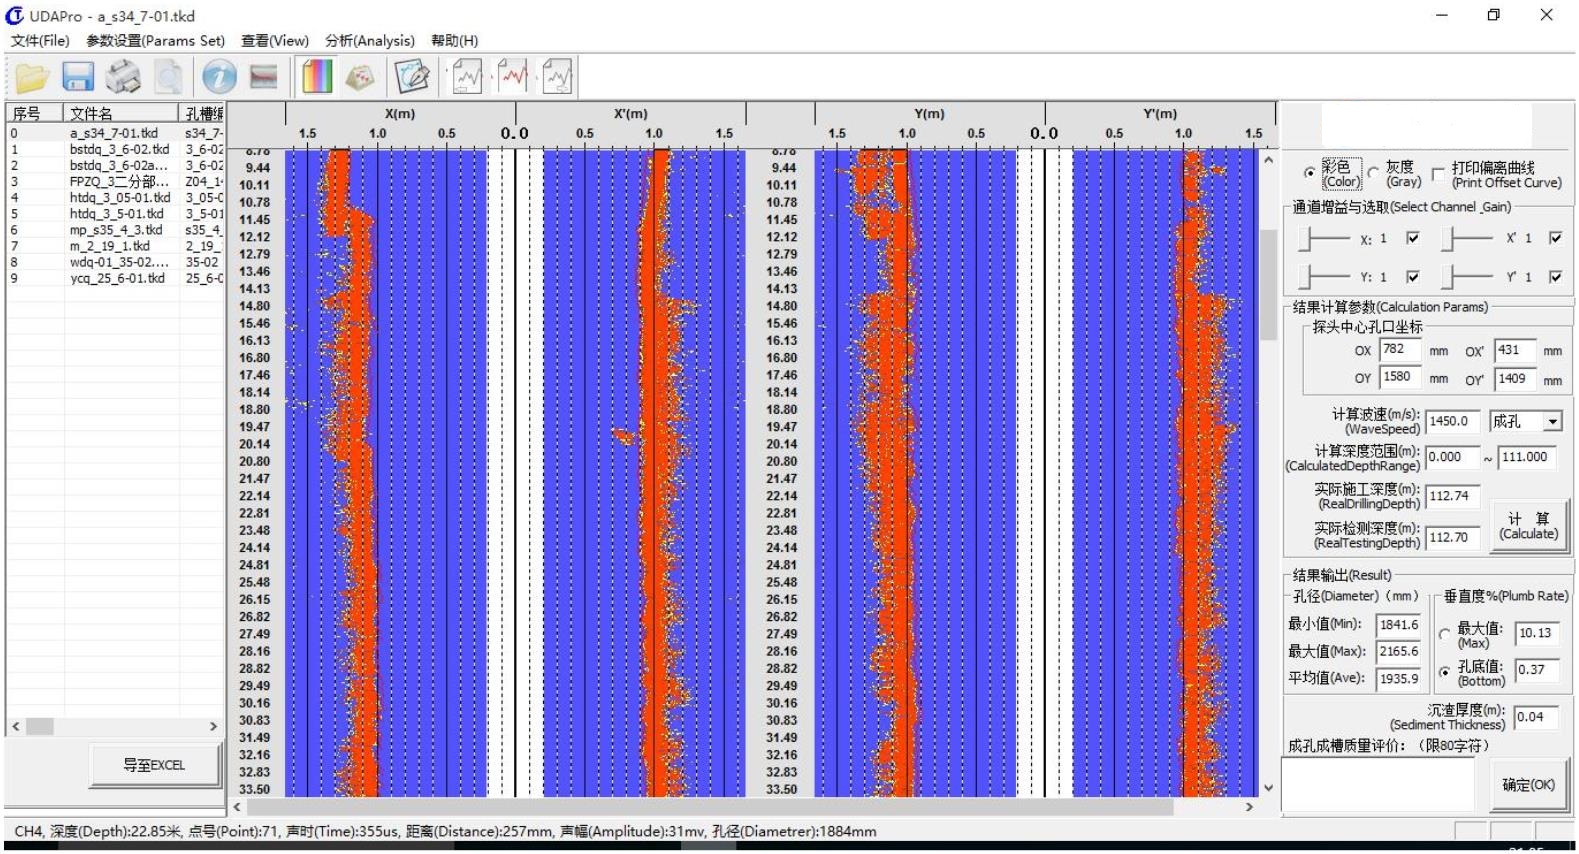The width and height of the screenshot is (1579, 854).
Task: Click the pen drawing tool icon
Action: 411,77
